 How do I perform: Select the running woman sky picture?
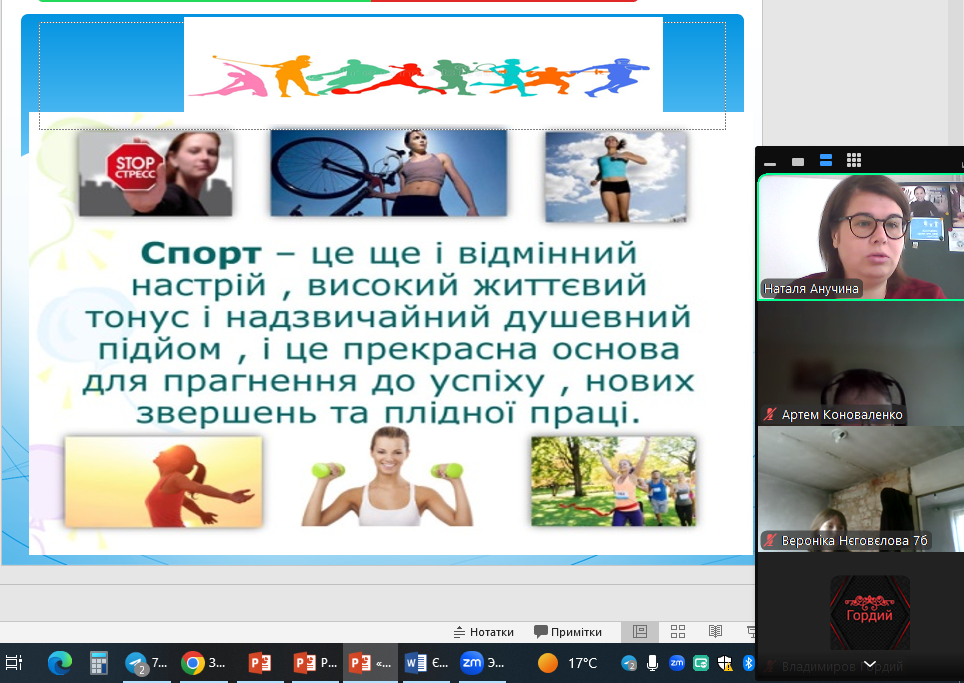pos(616,177)
